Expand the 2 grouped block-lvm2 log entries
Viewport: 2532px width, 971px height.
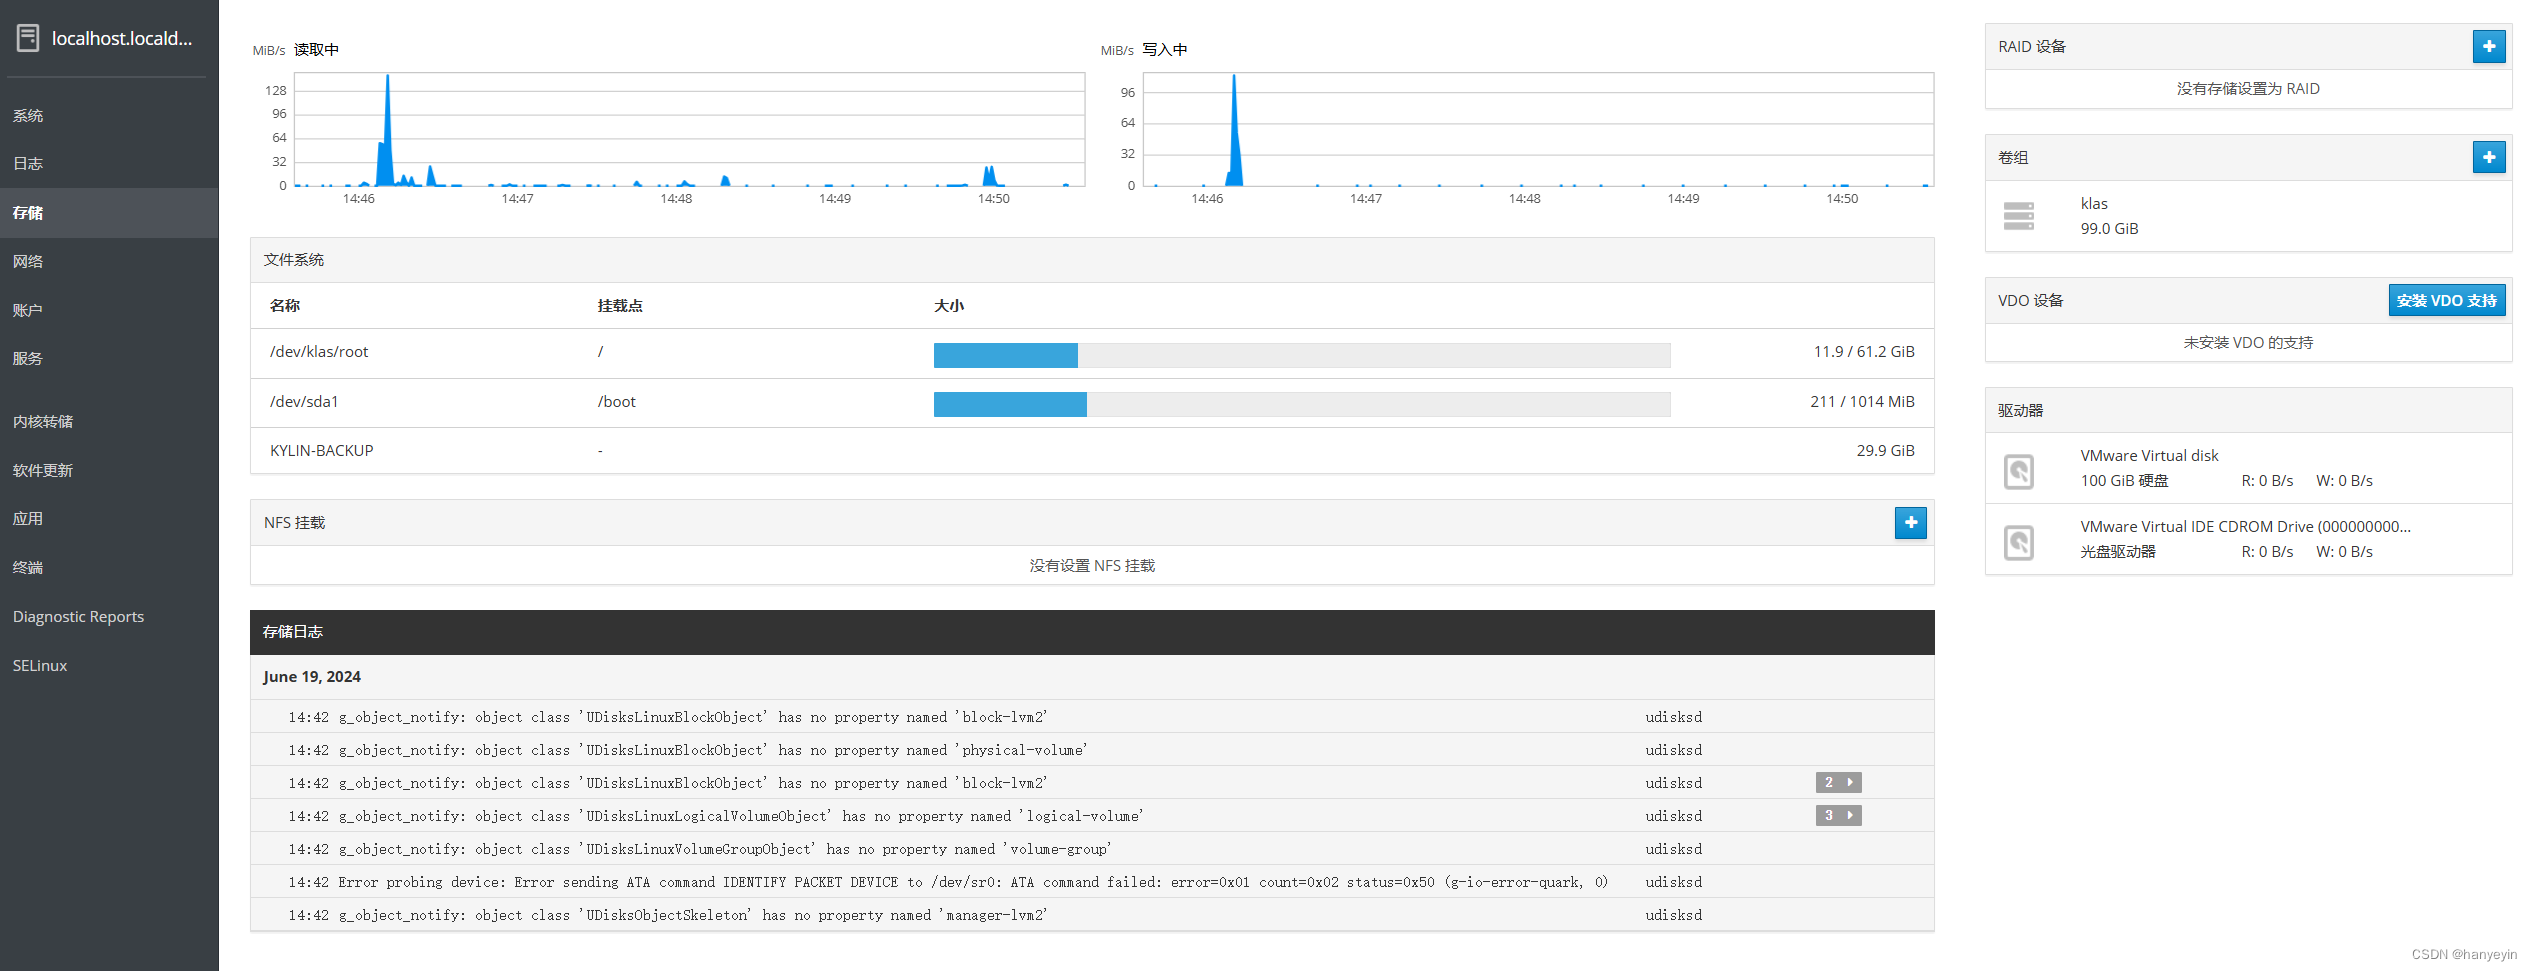(1838, 782)
